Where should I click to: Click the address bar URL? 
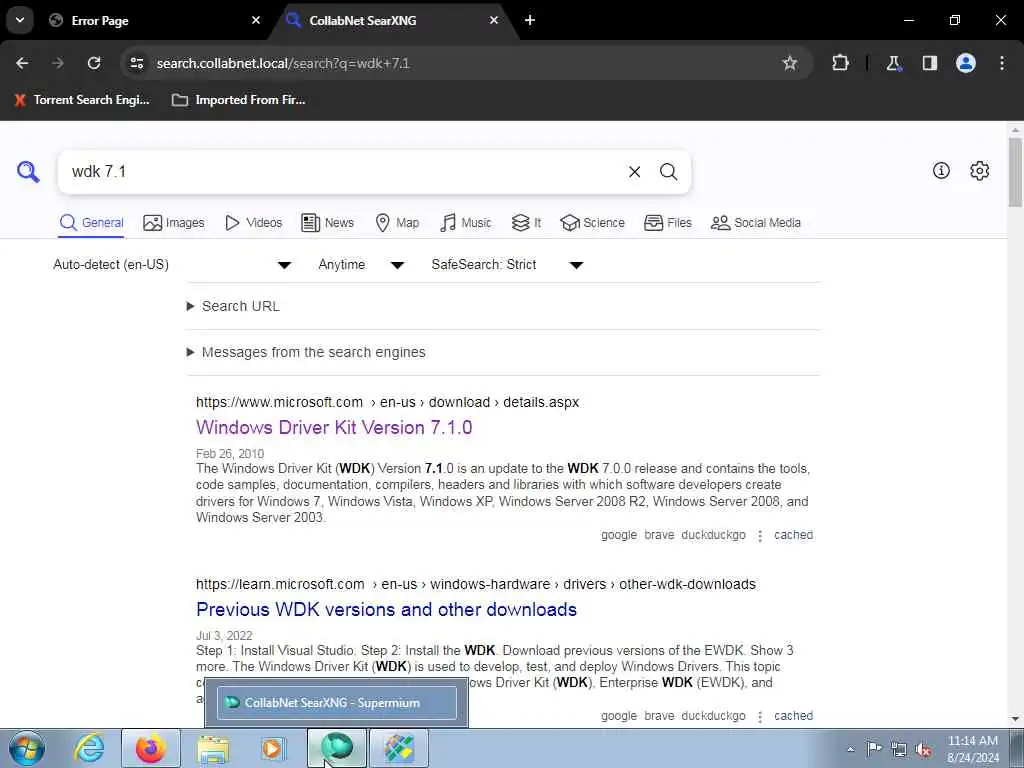pos(283,63)
